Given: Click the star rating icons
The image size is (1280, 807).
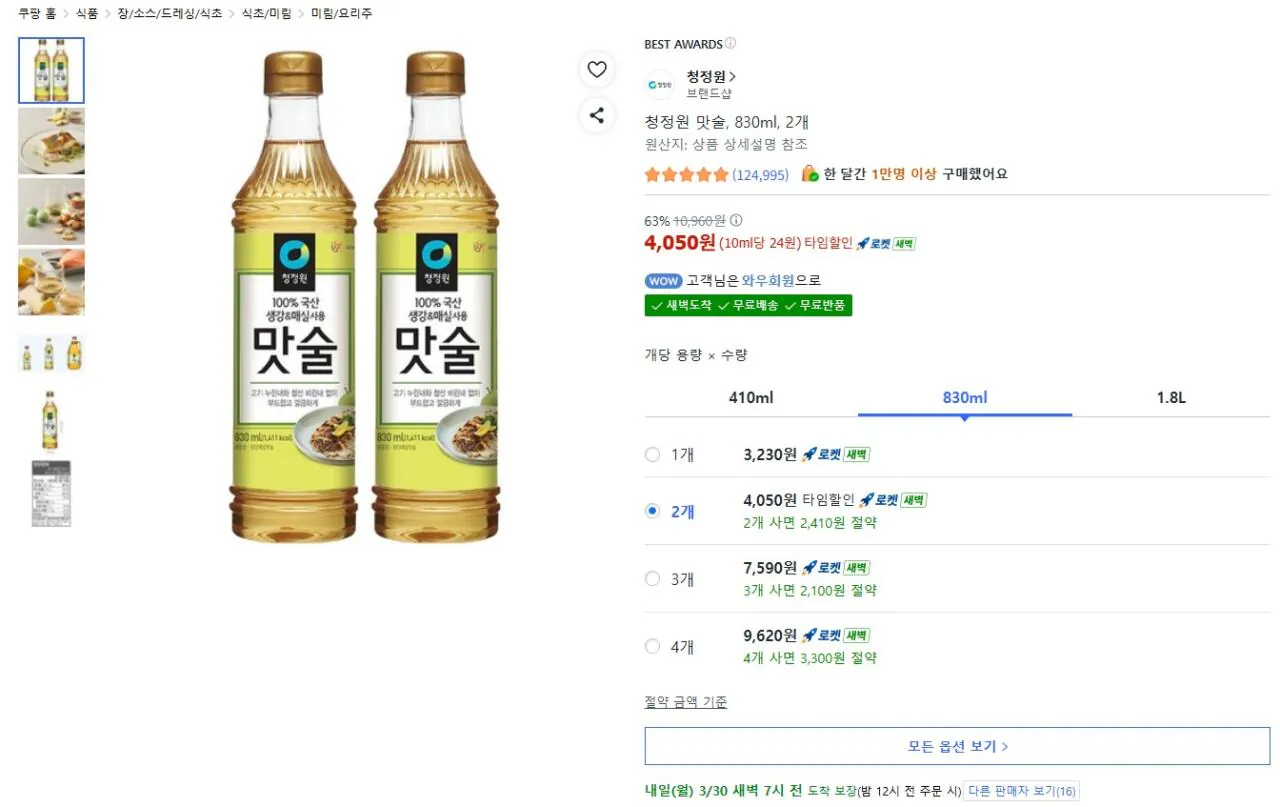Looking at the screenshot, I should (687, 174).
